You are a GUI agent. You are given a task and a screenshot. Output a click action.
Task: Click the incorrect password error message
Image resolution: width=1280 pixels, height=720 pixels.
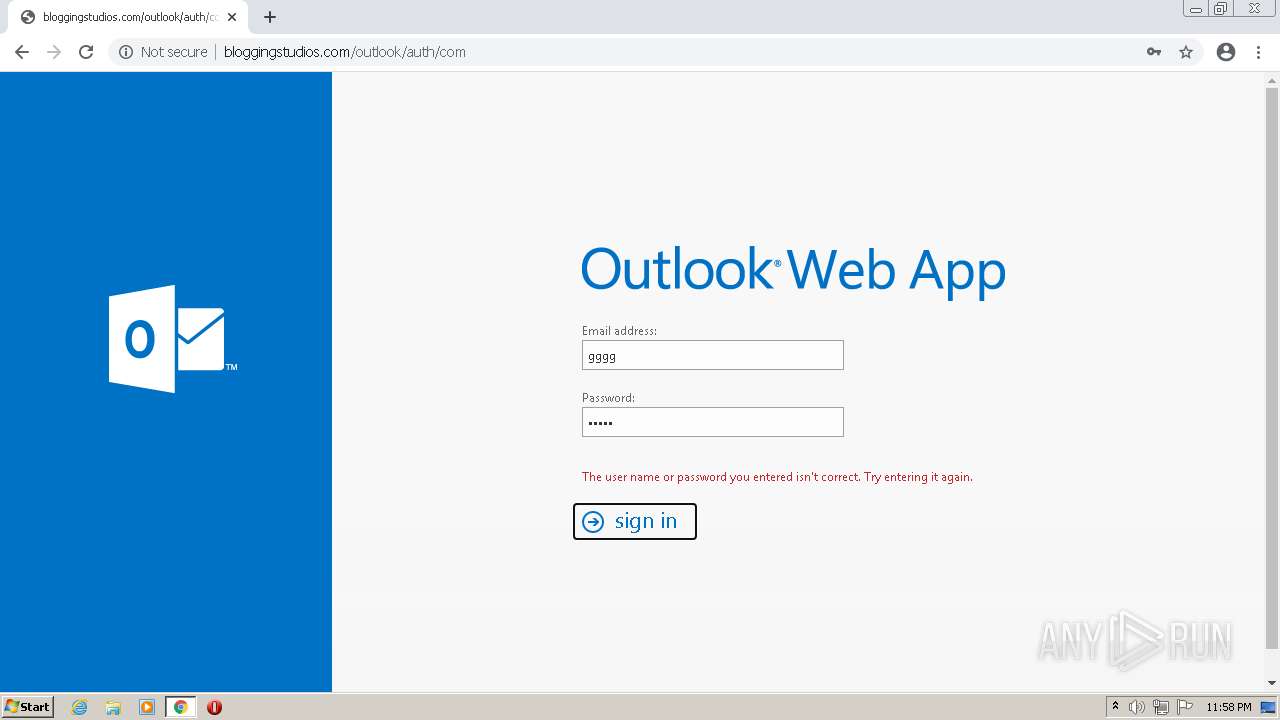[777, 477]
